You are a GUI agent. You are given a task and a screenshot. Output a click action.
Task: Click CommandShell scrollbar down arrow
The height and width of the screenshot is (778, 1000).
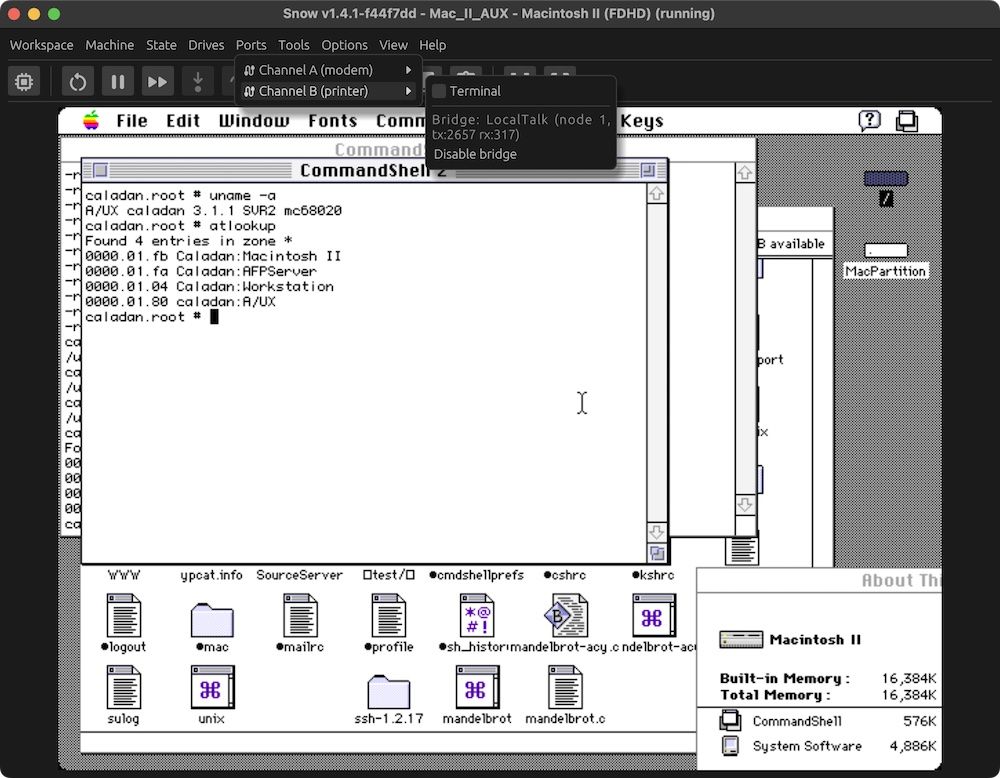[x=657, y=532]
